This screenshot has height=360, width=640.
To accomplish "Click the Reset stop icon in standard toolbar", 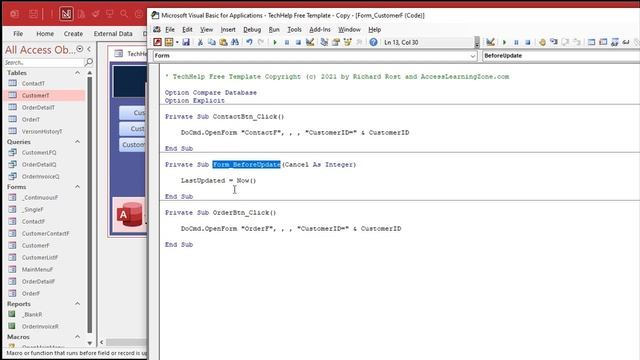I will coord(298,42).
